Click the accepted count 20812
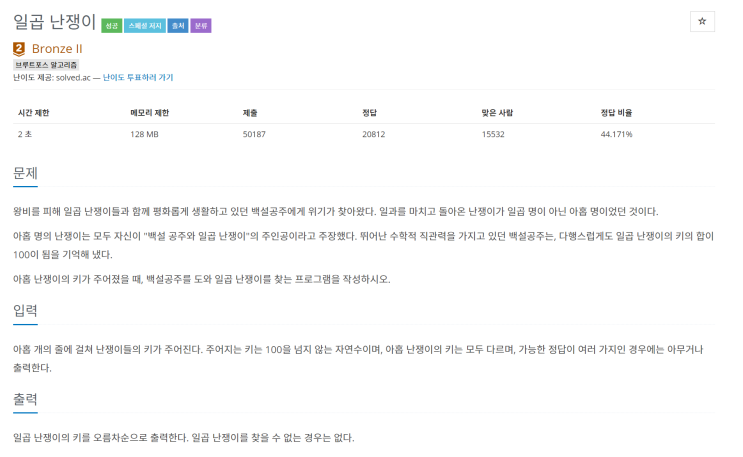This screenshot has height=457, width=743. coord(374,134)
